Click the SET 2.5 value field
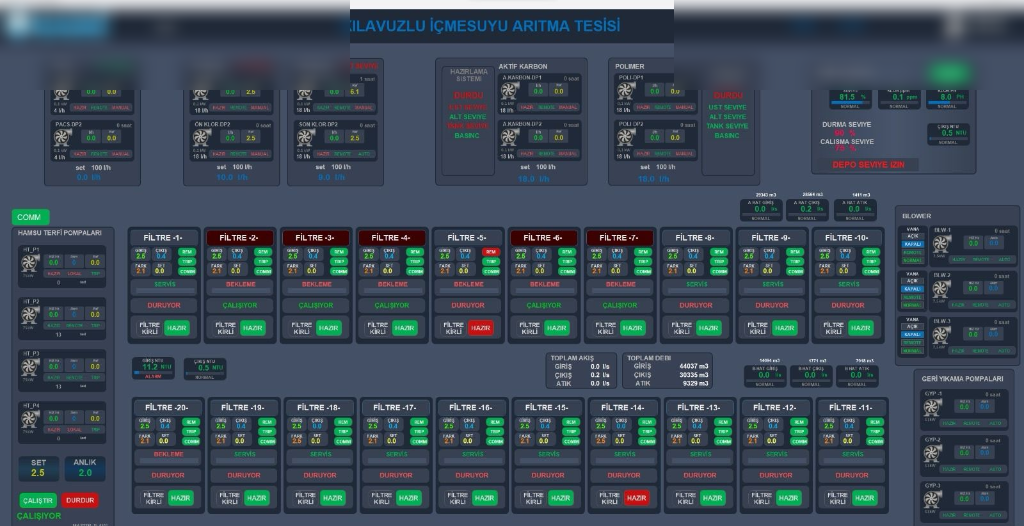This screenshot has width=1024, height=526. (x=38, y=468)
